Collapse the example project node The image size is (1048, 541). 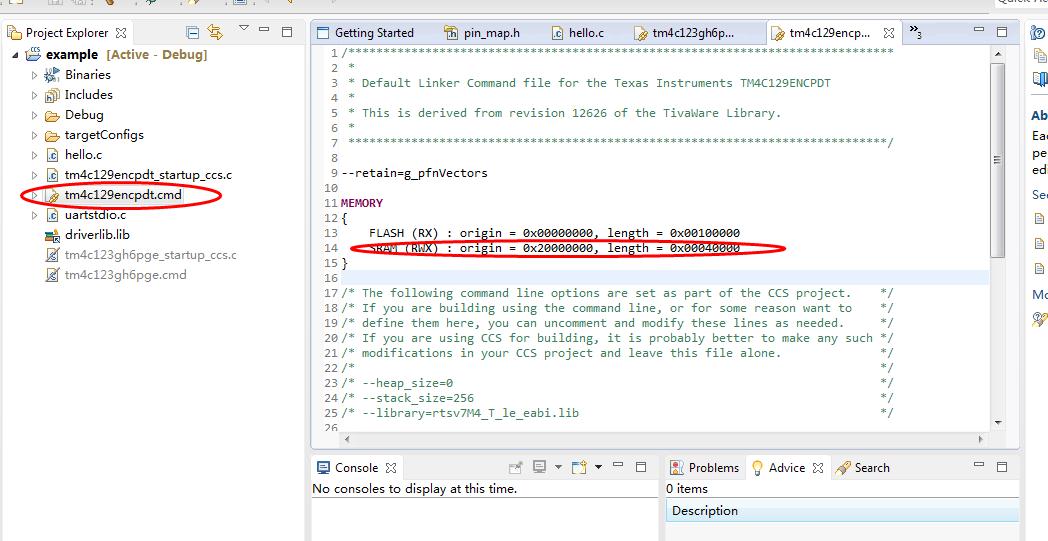coord(15,55)
